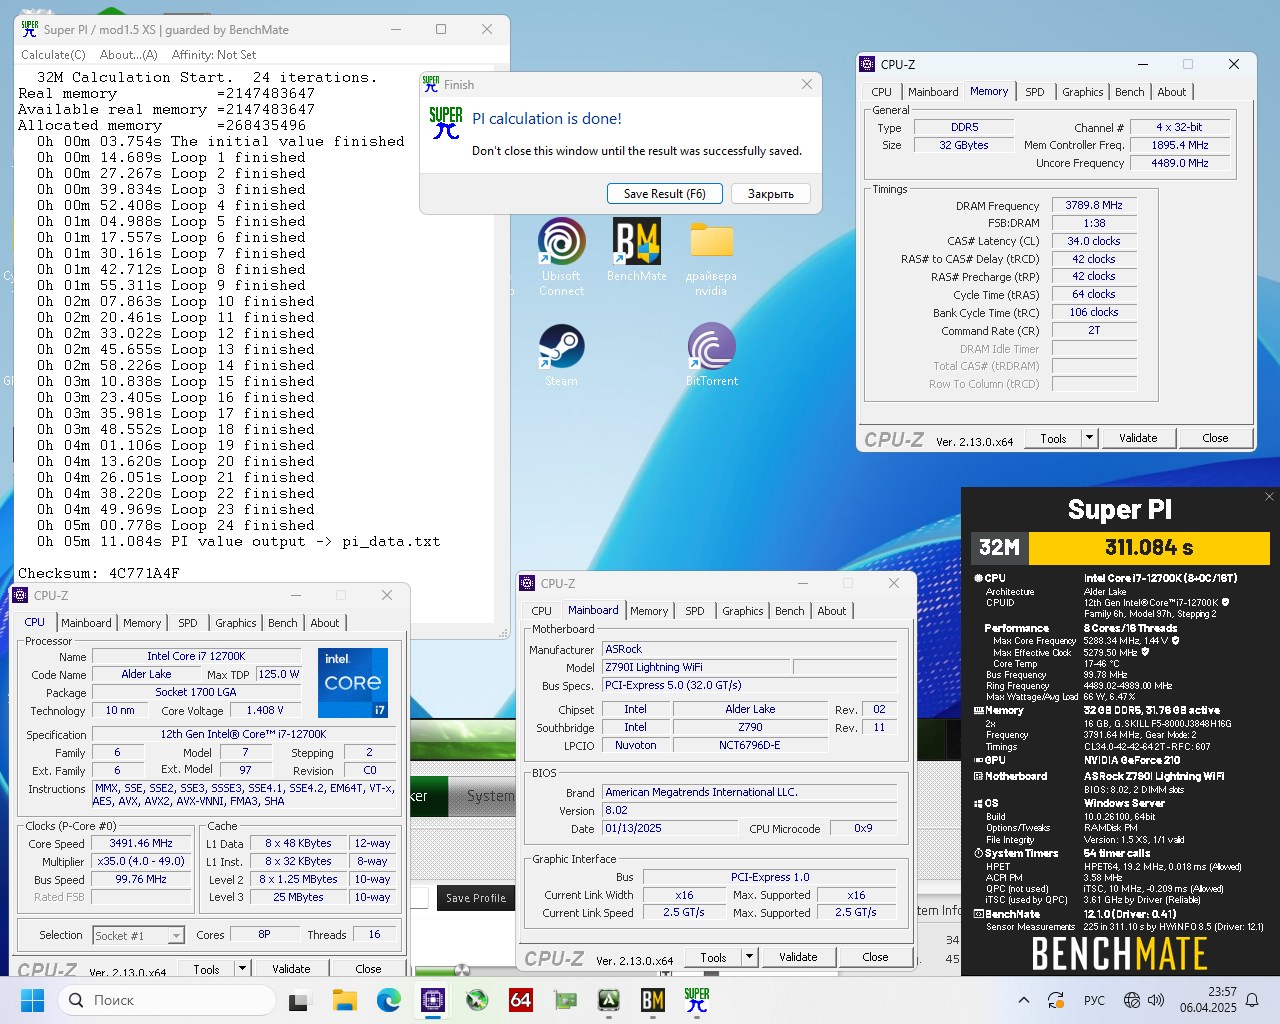Switch to the CPU-Z taskbar icon

433,1000
